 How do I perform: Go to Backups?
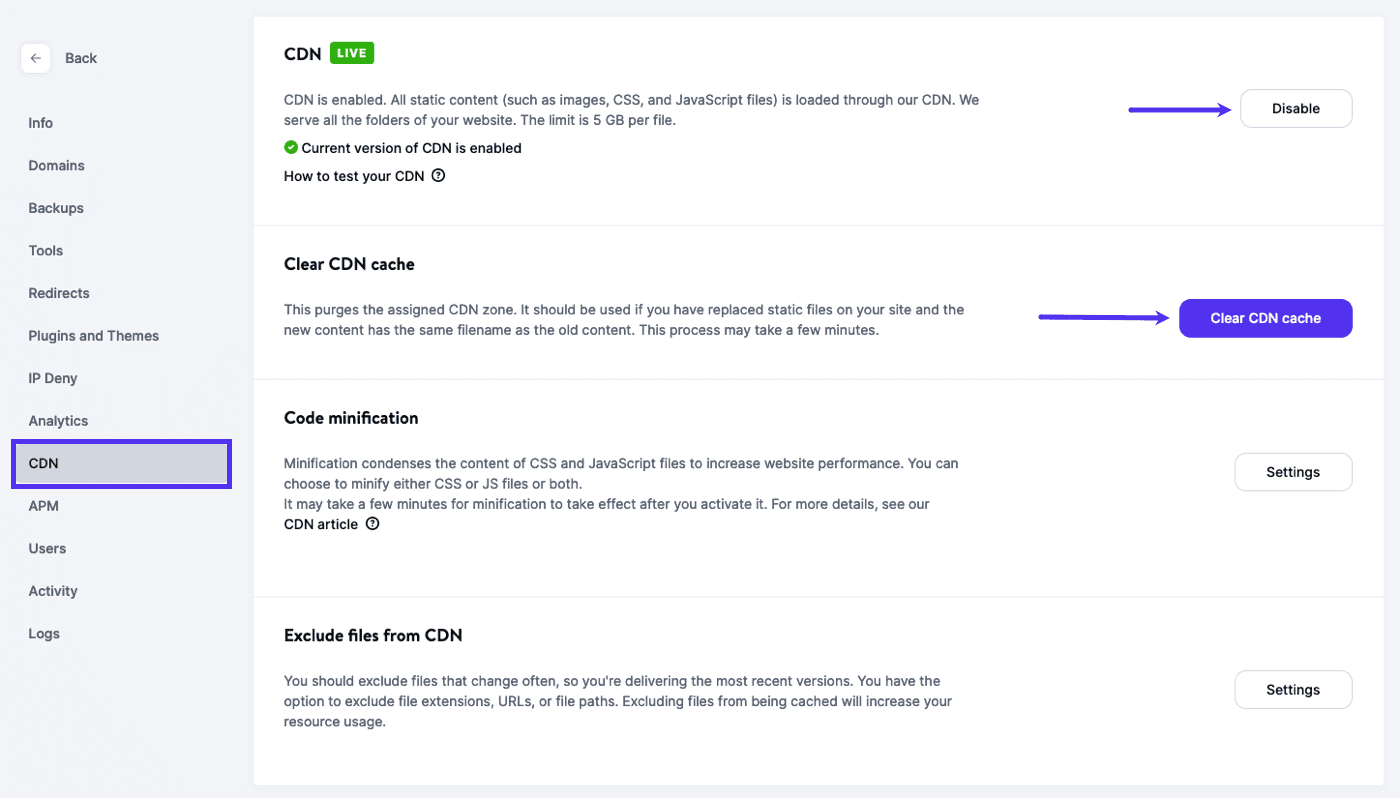(x=55, y=208)
